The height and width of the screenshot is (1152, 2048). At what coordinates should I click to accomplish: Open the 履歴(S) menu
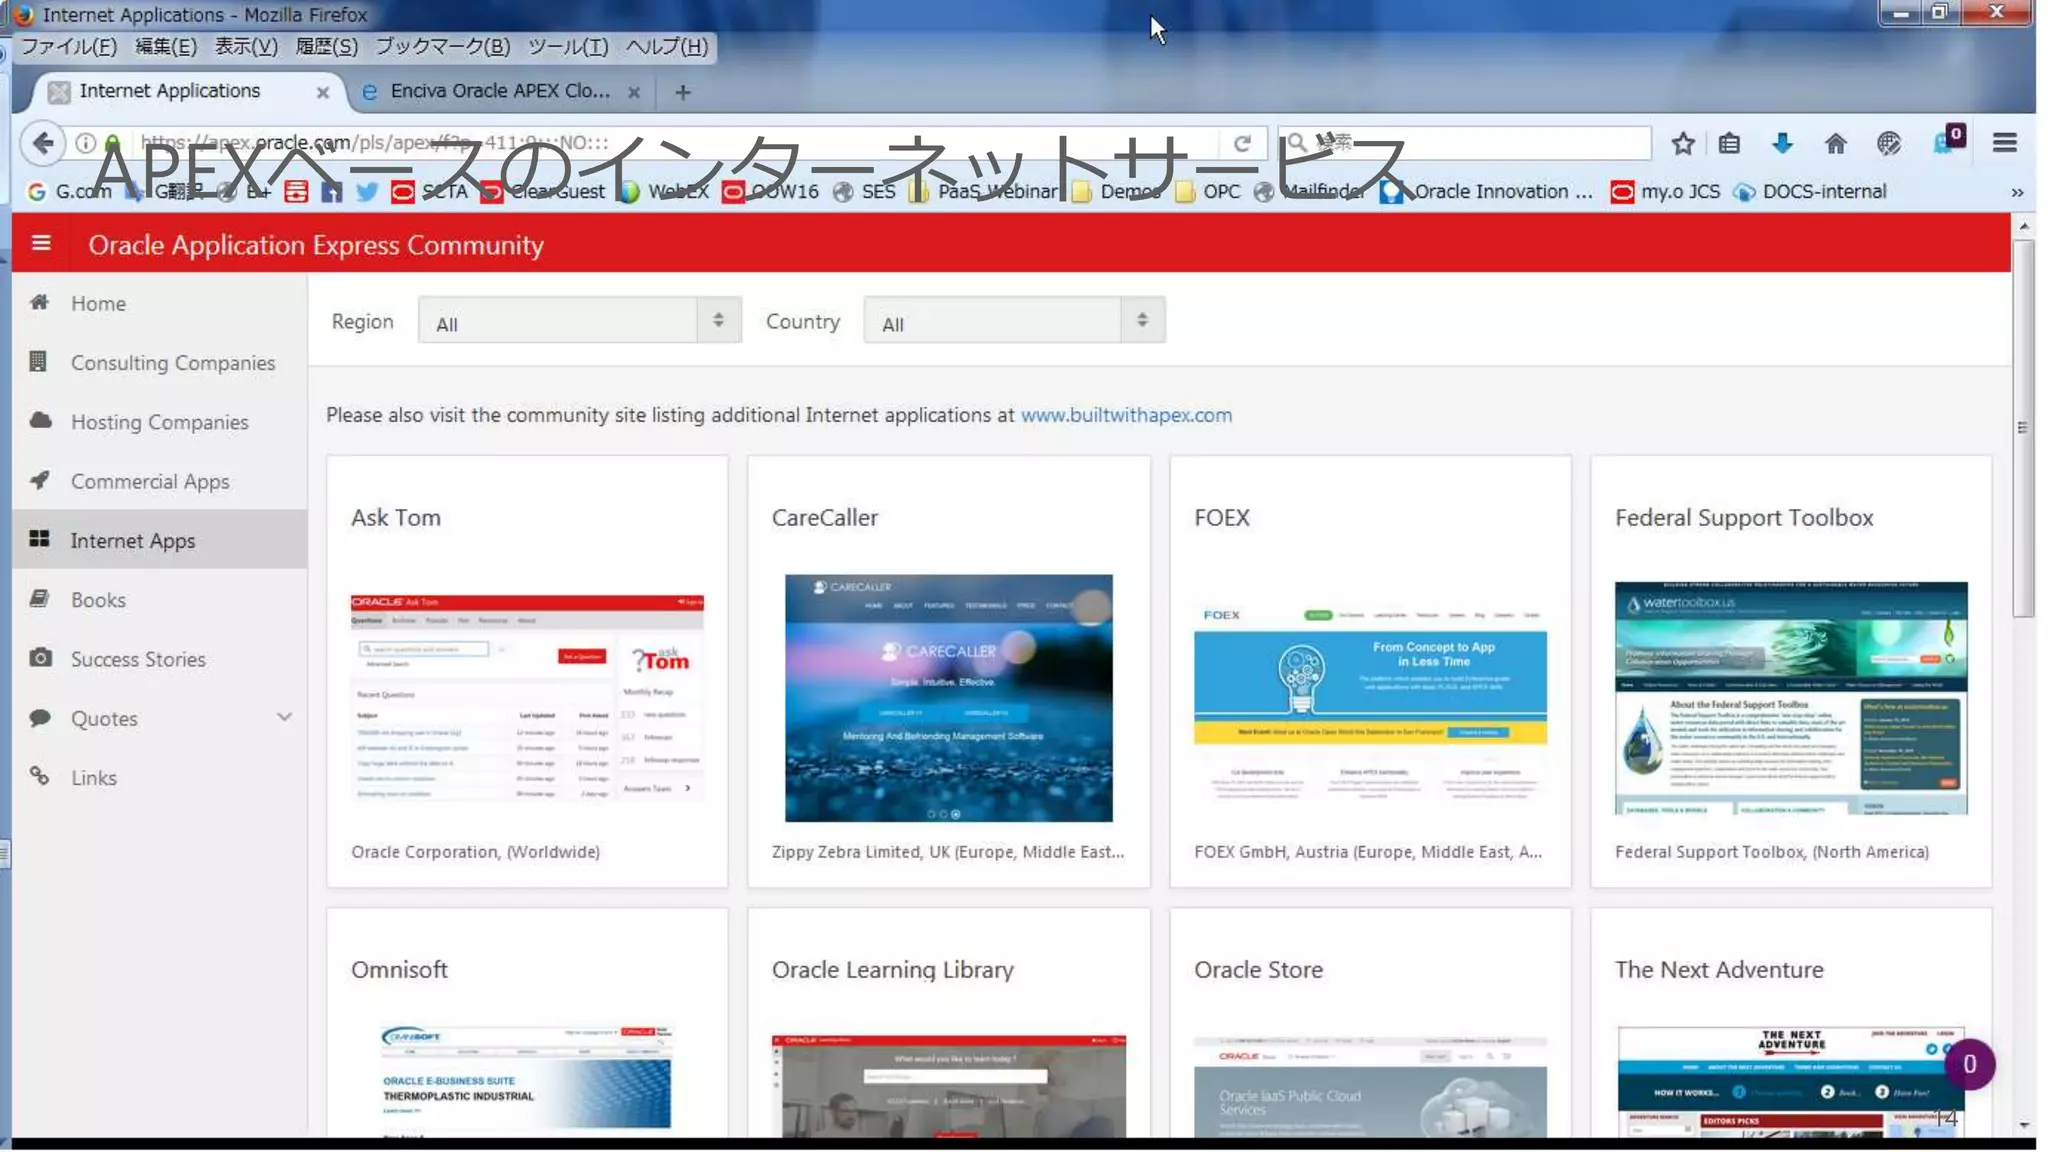pyautogui.click(x=326, y=46)
